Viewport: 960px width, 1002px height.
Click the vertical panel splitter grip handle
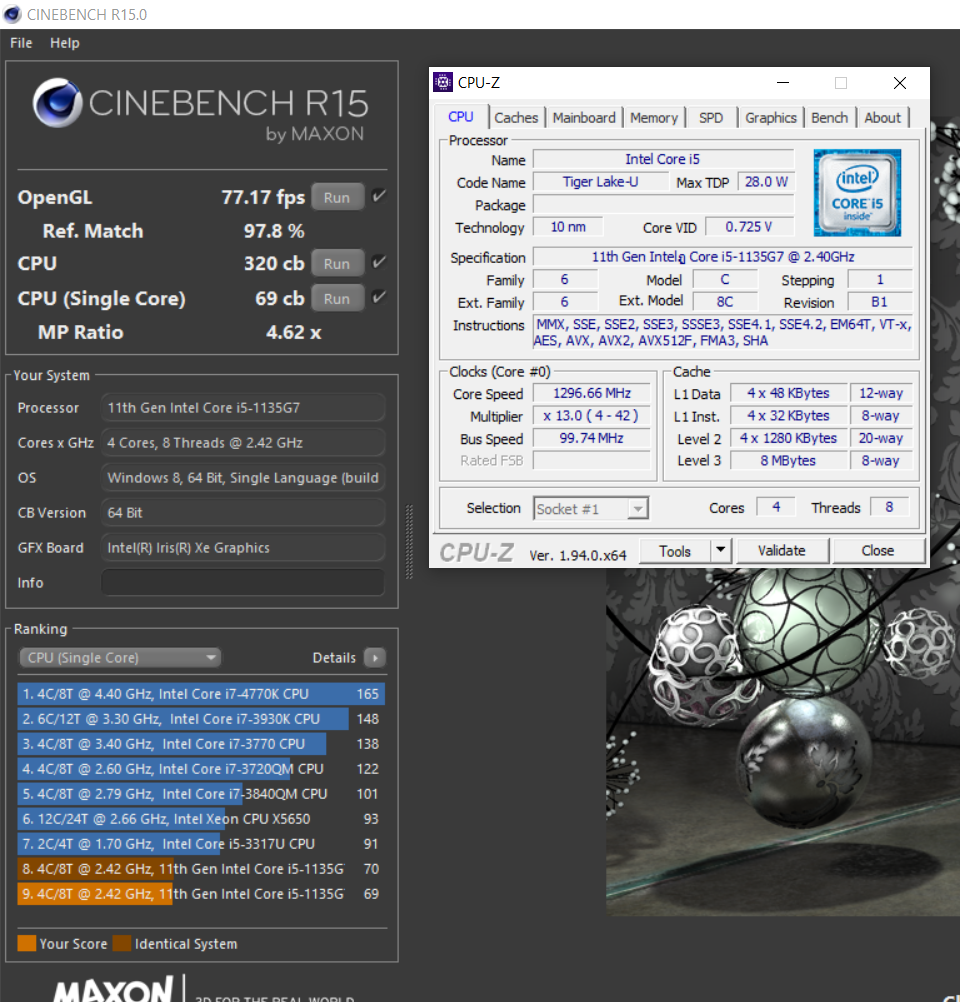click(x=409, y=542)
